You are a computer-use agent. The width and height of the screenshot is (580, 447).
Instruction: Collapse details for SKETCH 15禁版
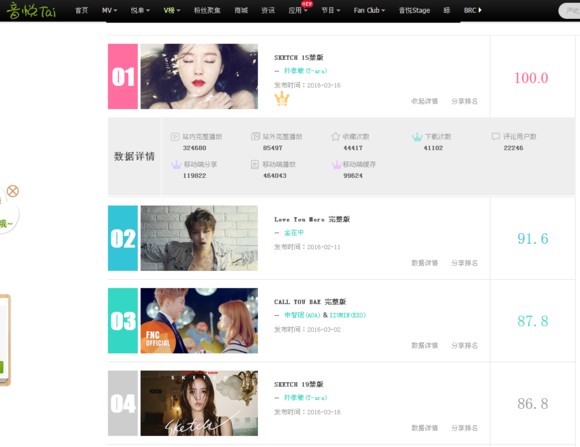click(x=425, y=101)
